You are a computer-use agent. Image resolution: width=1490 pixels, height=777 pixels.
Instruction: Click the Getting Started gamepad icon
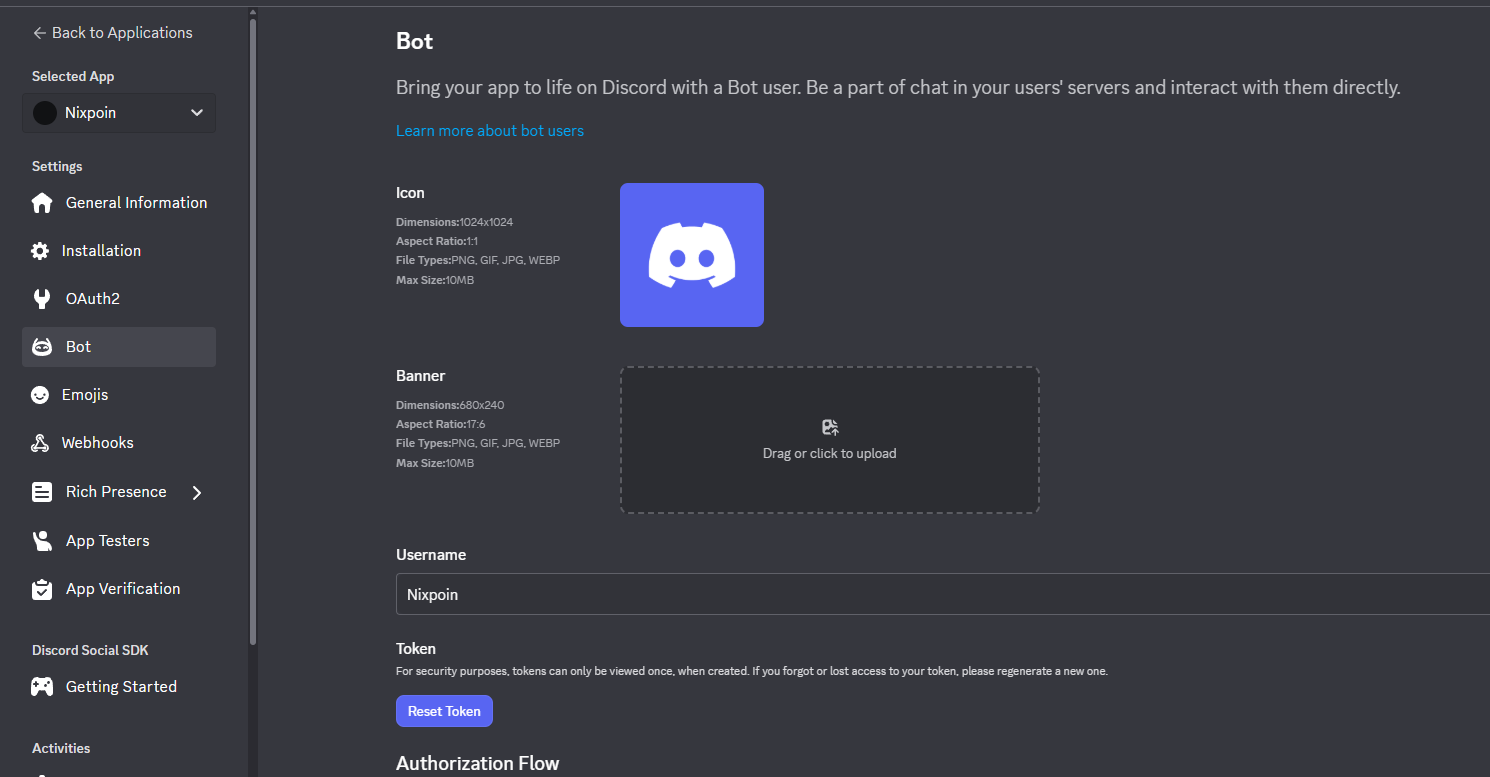click(42, 687)
